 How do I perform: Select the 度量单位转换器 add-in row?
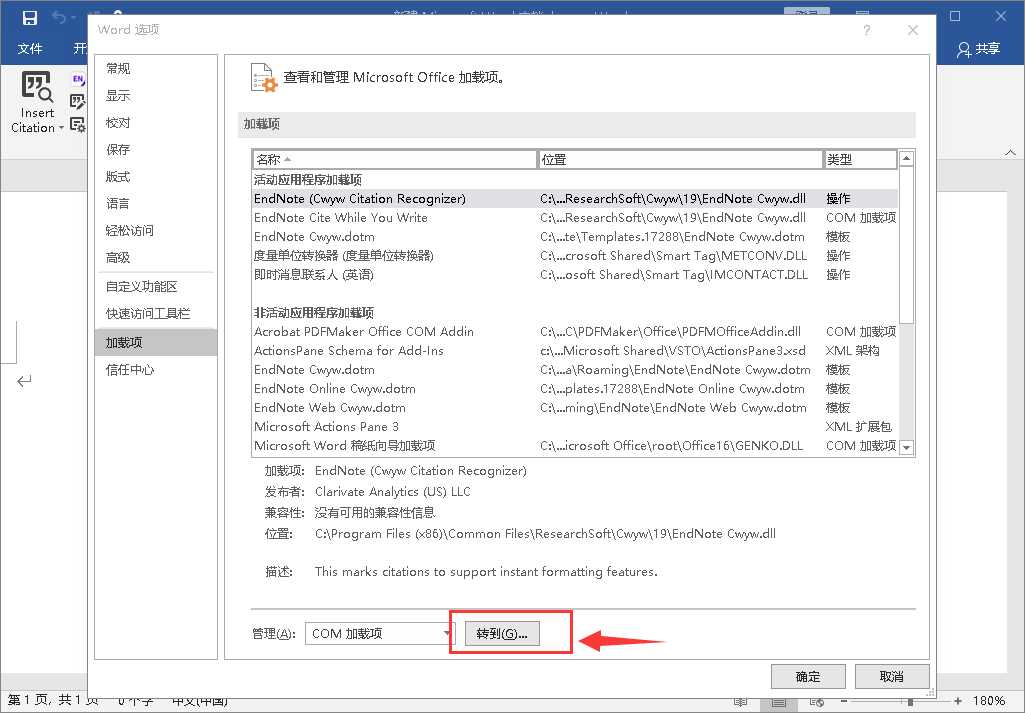click(x=575, y=256)
